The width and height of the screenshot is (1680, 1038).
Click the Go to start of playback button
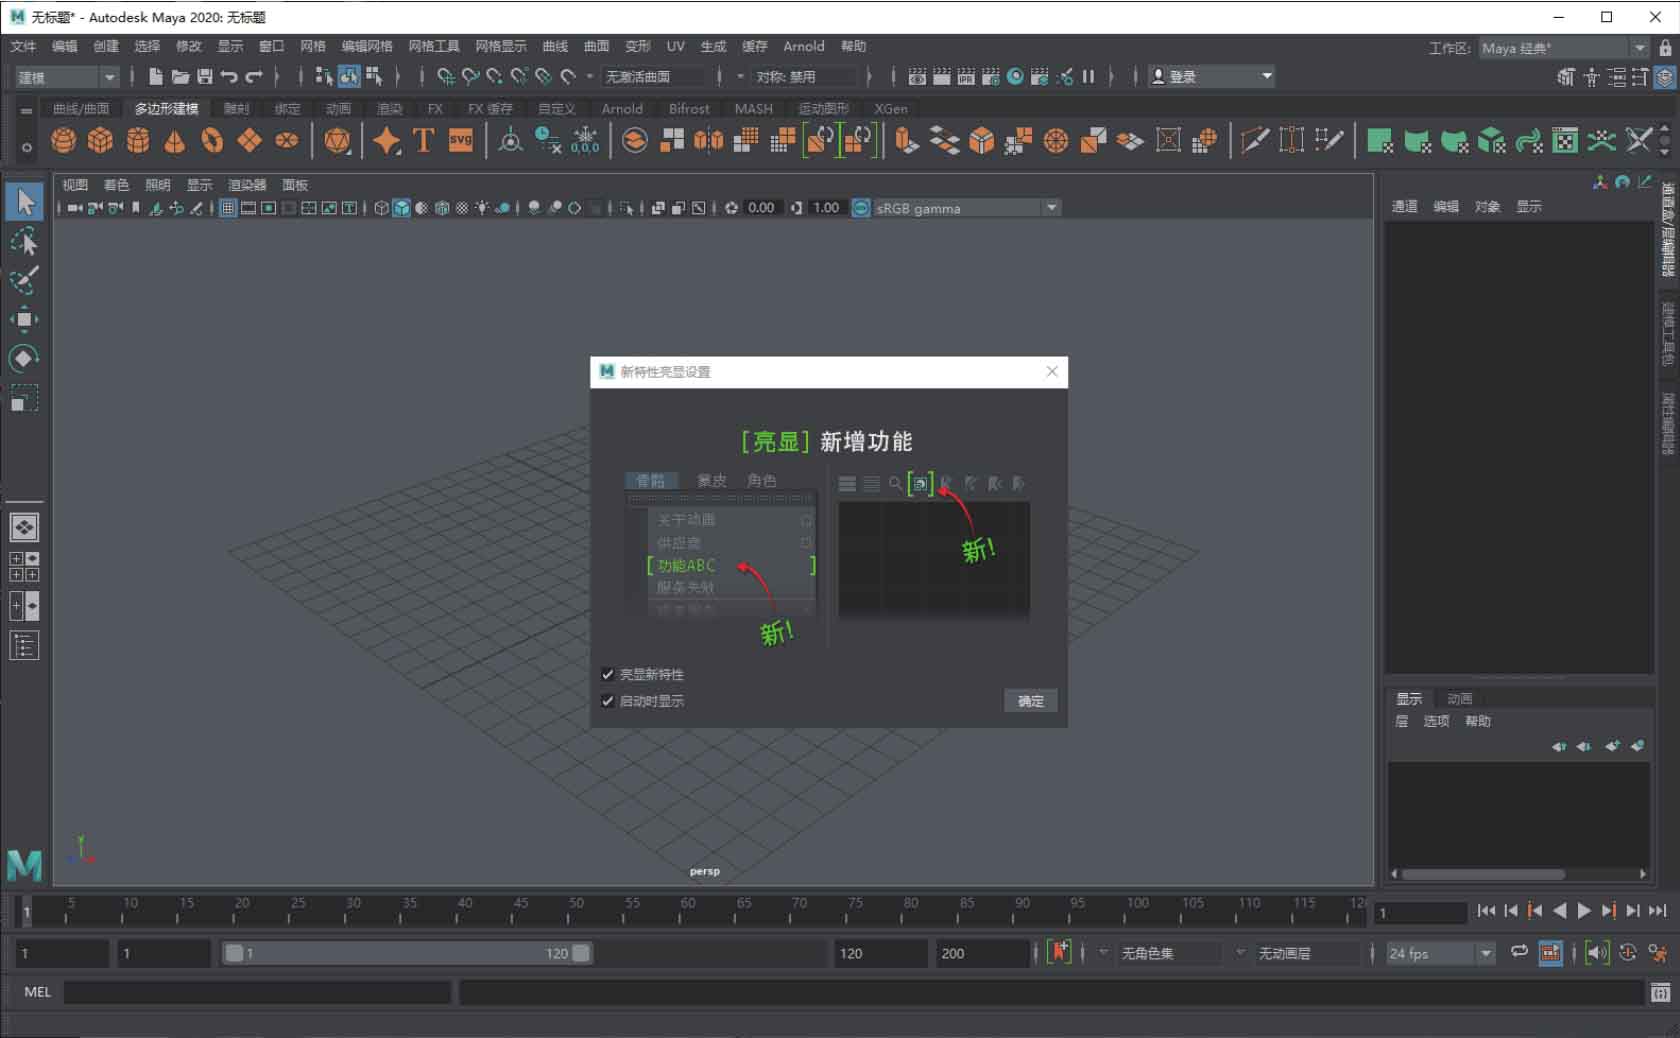coord(1485,911)
